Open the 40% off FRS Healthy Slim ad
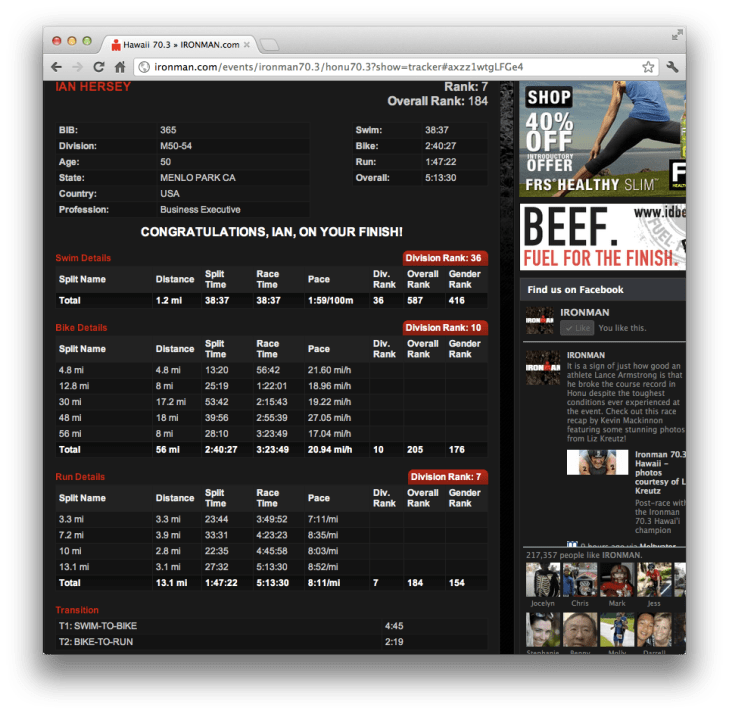This screenshot has height=714, width=729. coord(602,140)
